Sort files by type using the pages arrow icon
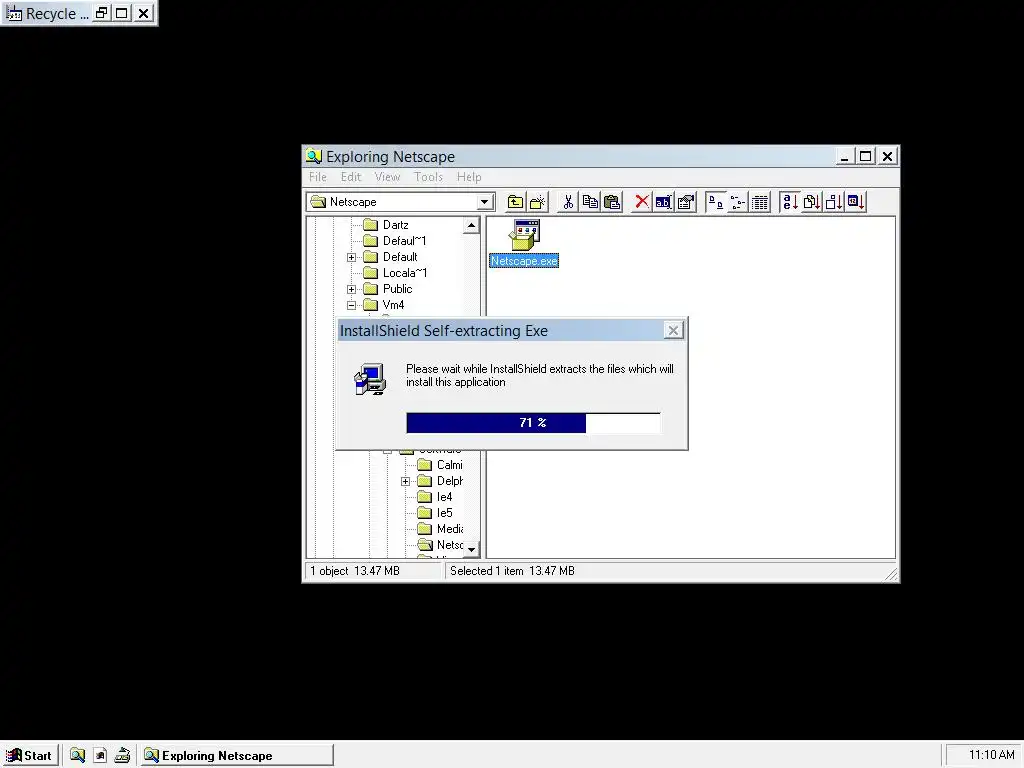 (x=812, y=202)
